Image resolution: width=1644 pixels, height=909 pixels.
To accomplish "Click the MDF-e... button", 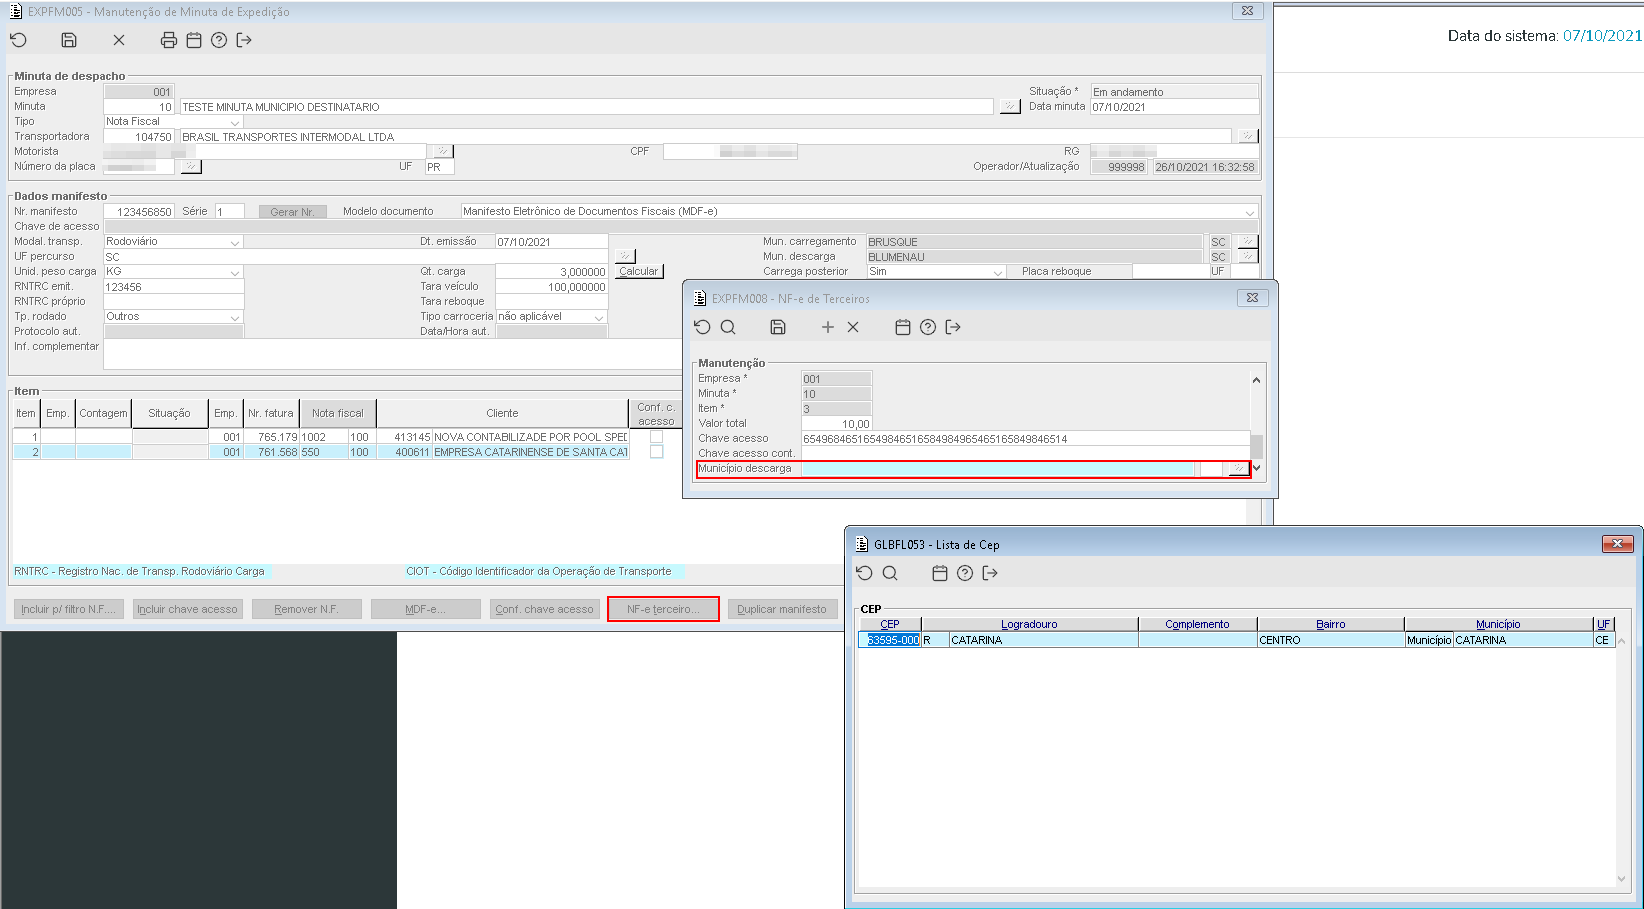I will 426,609.
